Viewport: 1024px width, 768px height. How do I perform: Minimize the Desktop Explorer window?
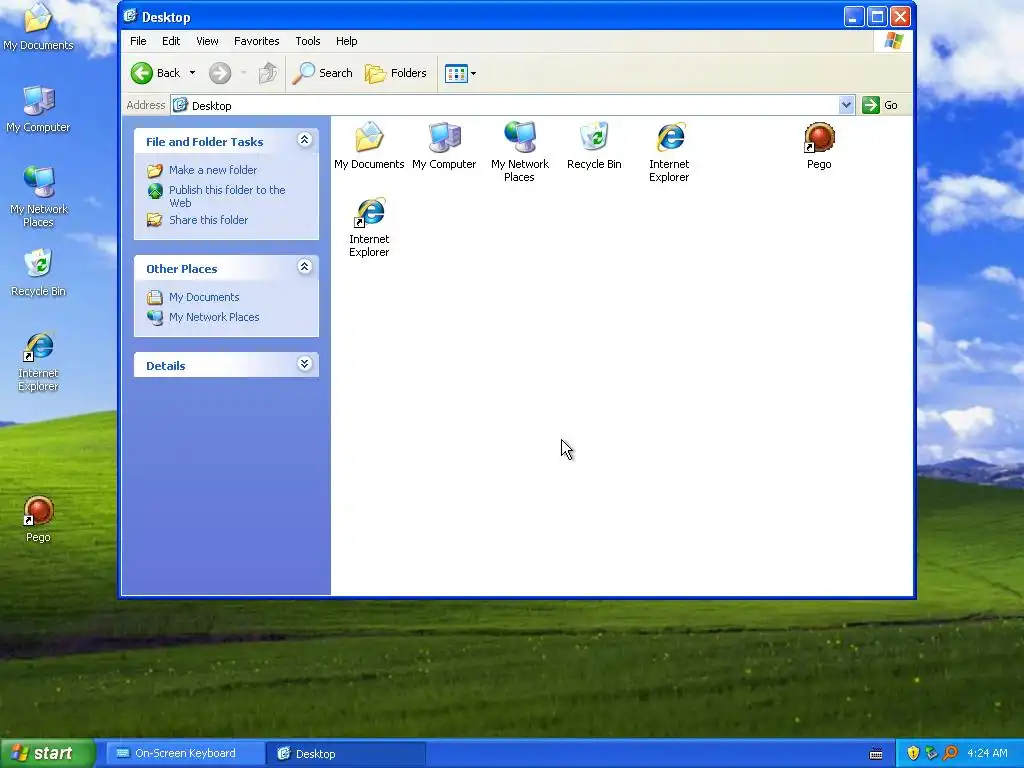coord(854,17)
